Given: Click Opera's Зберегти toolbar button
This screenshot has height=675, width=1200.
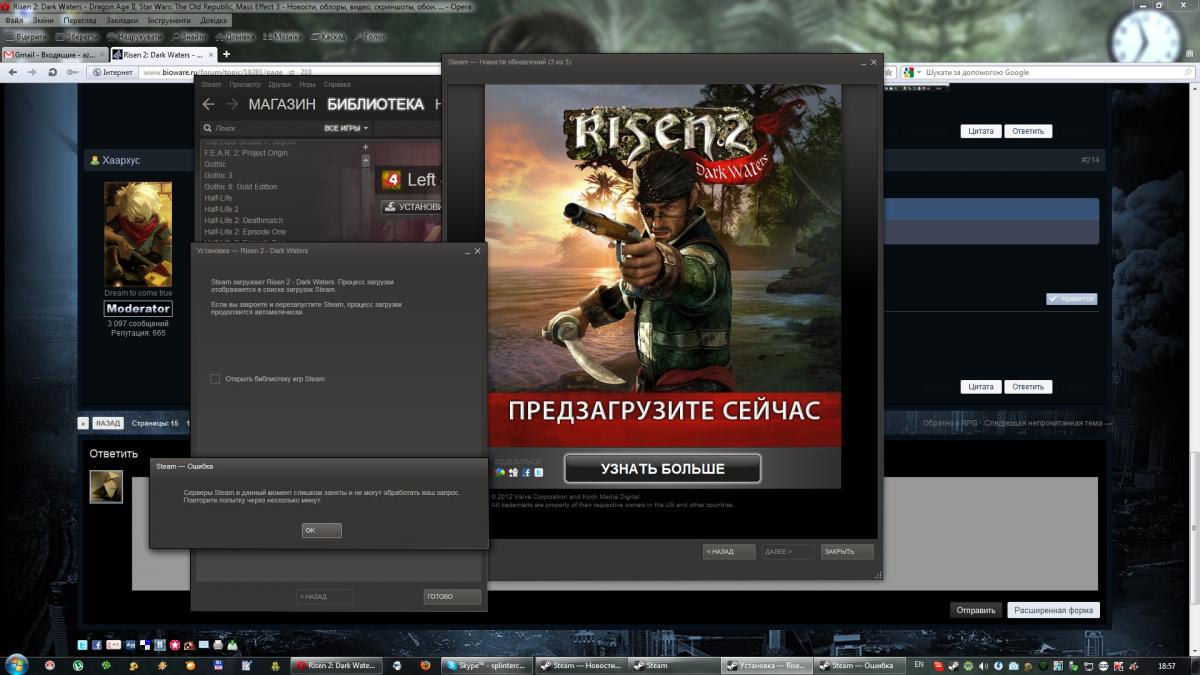Looking at the screenshot, I should click(x=75, y=36).
